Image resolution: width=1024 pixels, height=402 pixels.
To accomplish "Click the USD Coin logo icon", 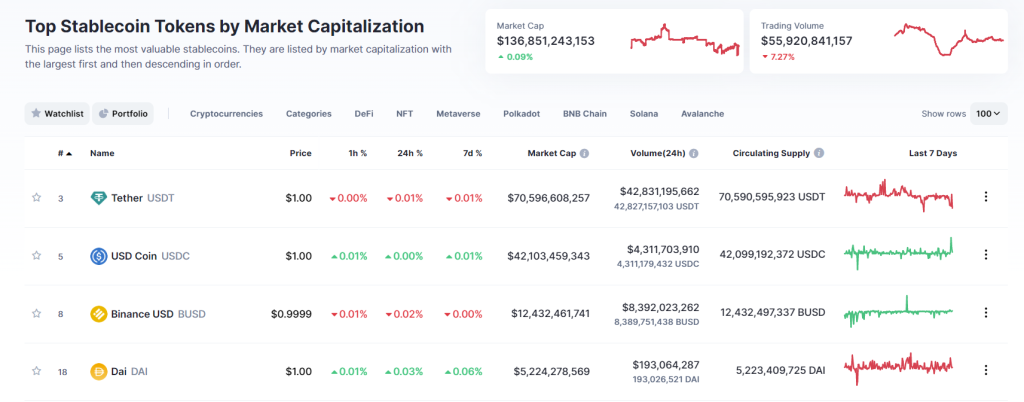I will coord(99,256).
